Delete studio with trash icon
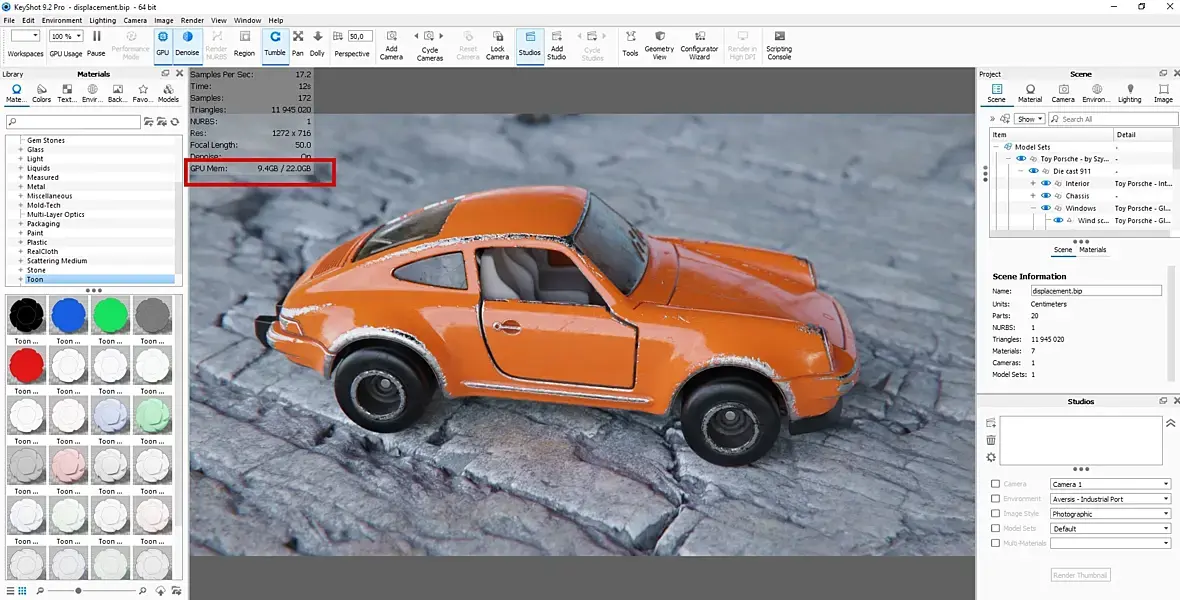The width and height of the screenshot is (1180, 600). [x=991, y=440]
